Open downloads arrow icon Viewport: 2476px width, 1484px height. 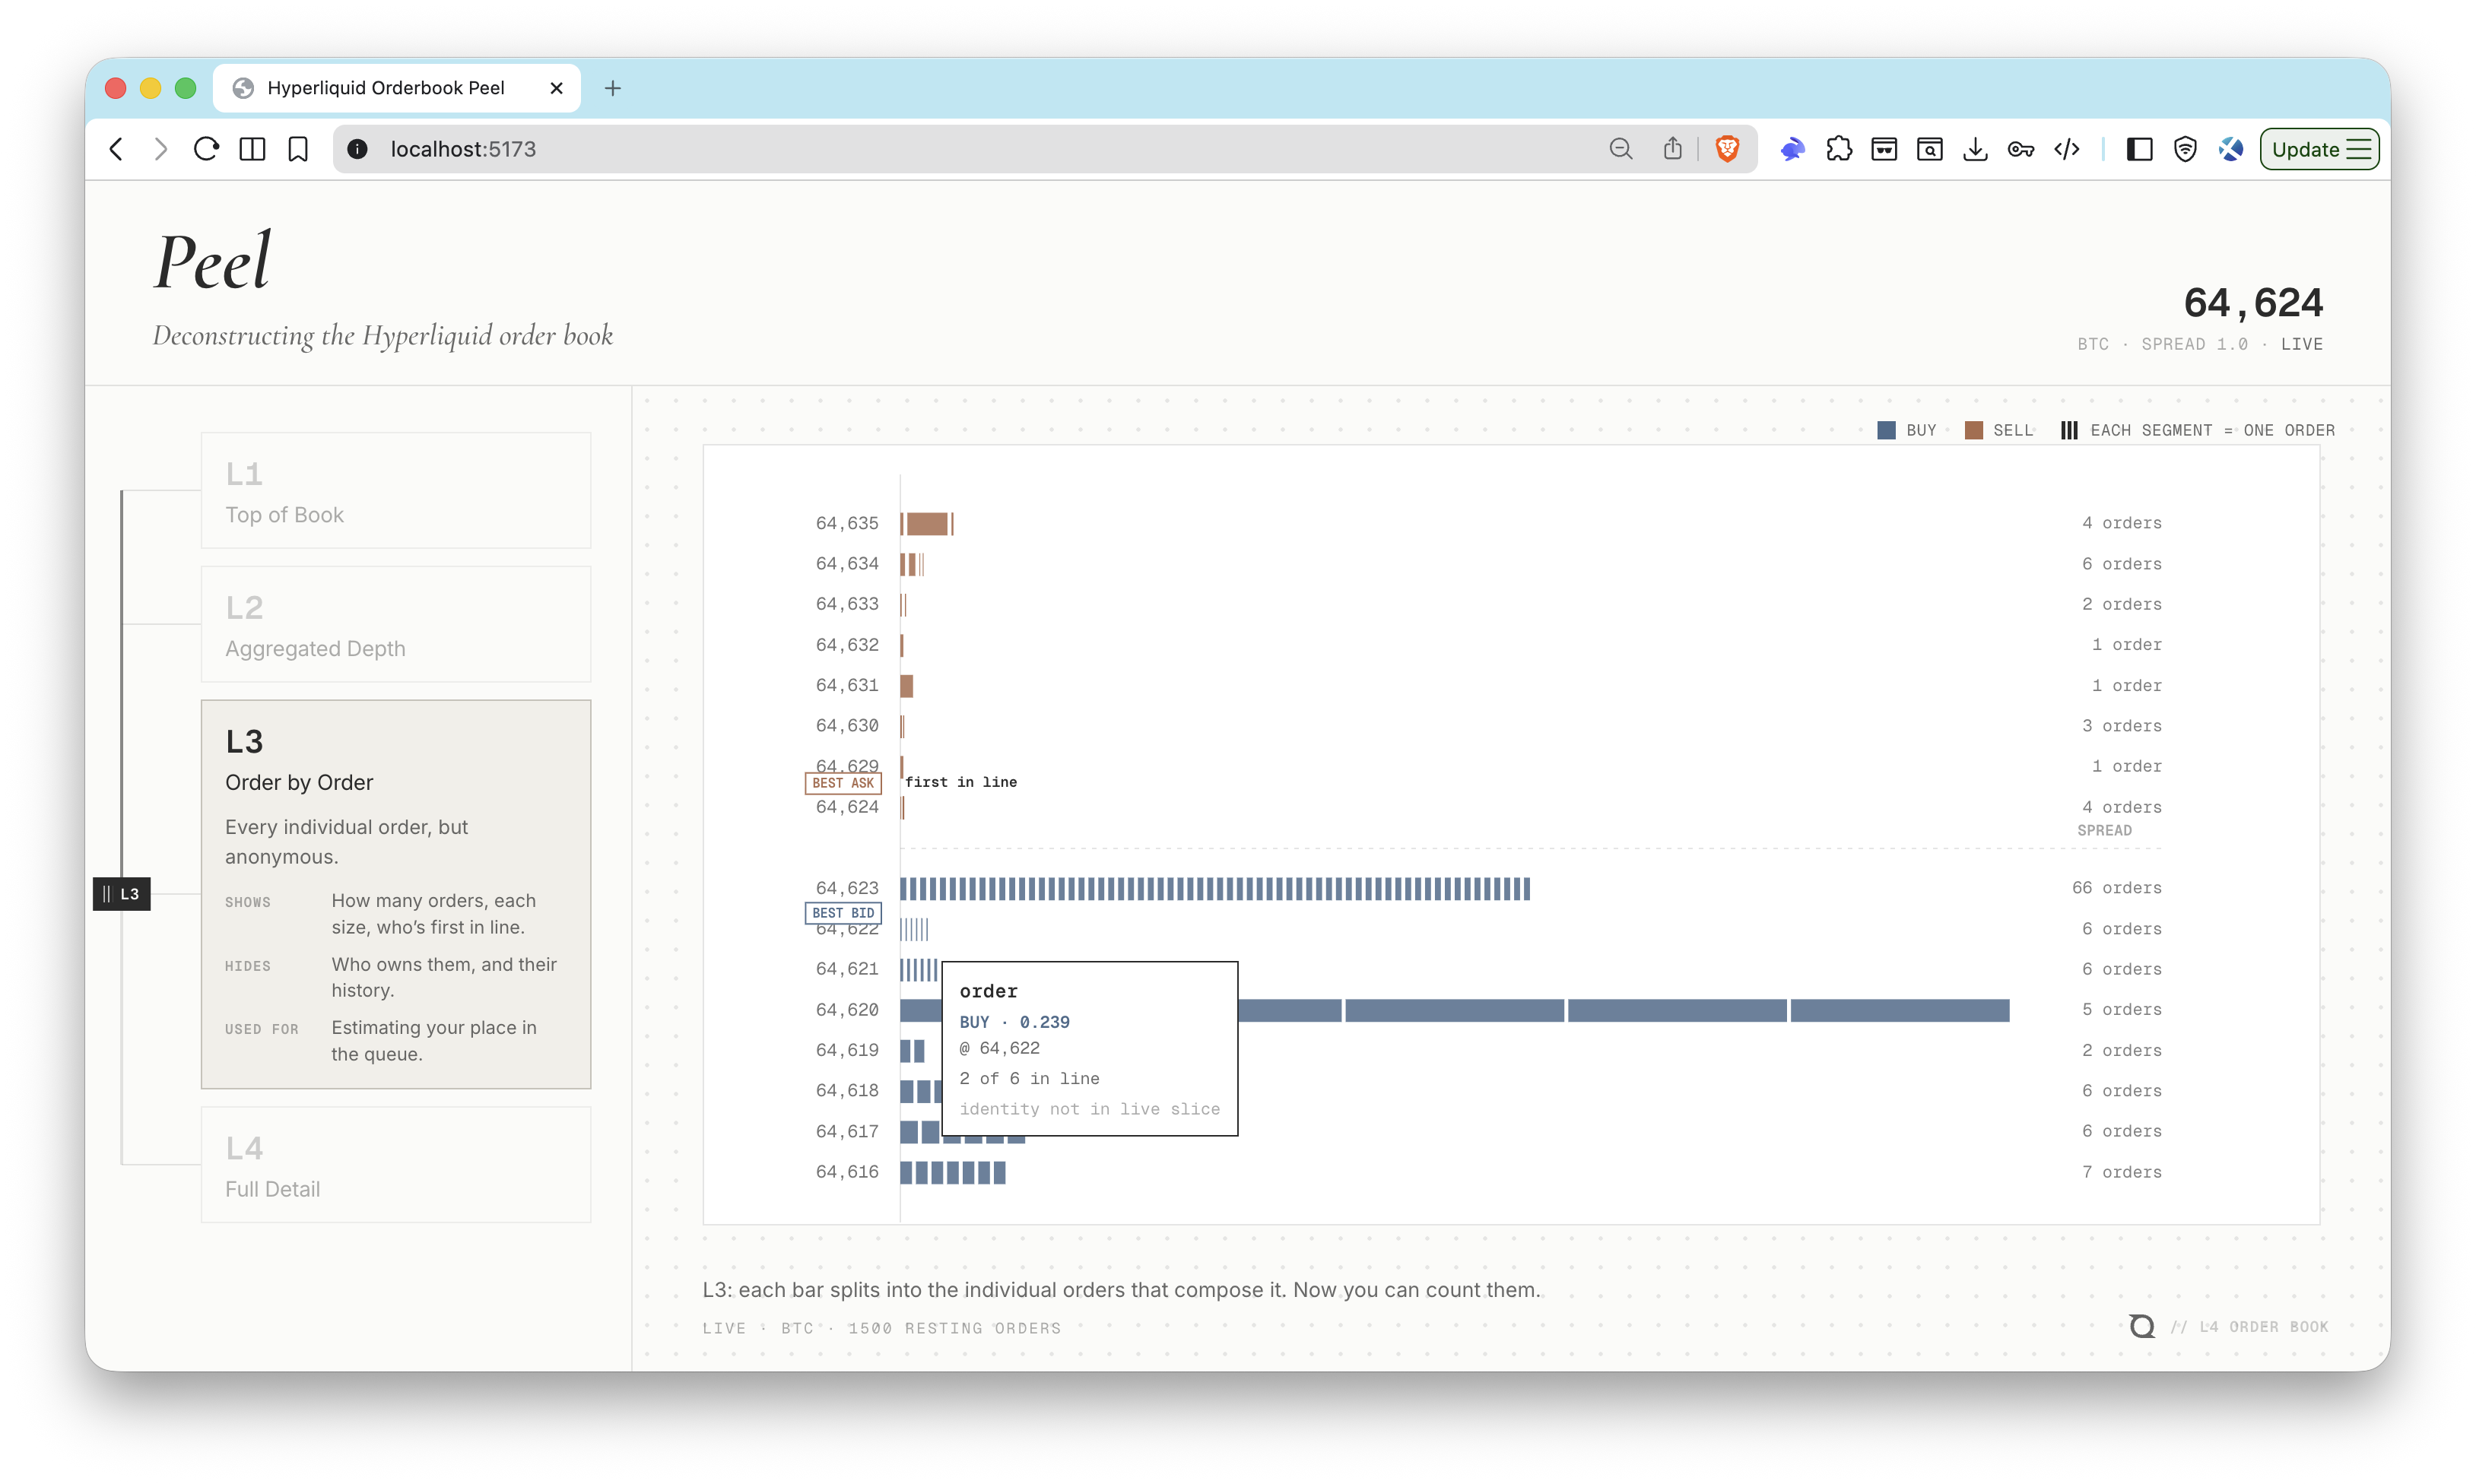pyautogui.click(x=1975, y=149)
